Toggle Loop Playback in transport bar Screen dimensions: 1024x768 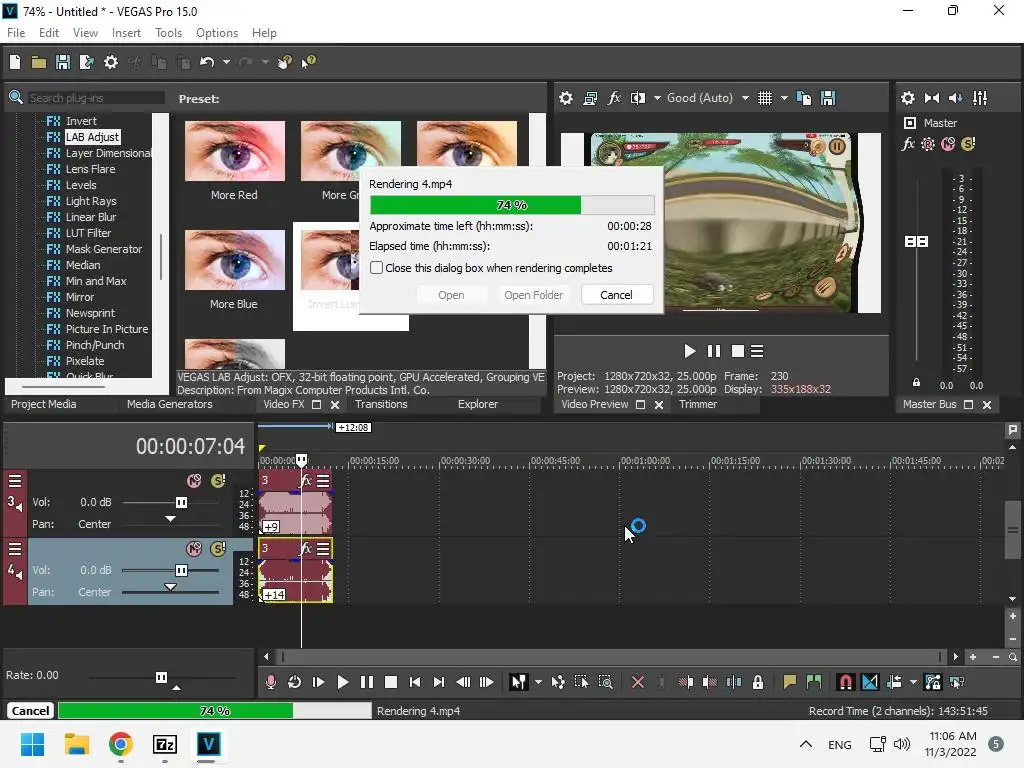pyautogui.click(x=295, y=682)
